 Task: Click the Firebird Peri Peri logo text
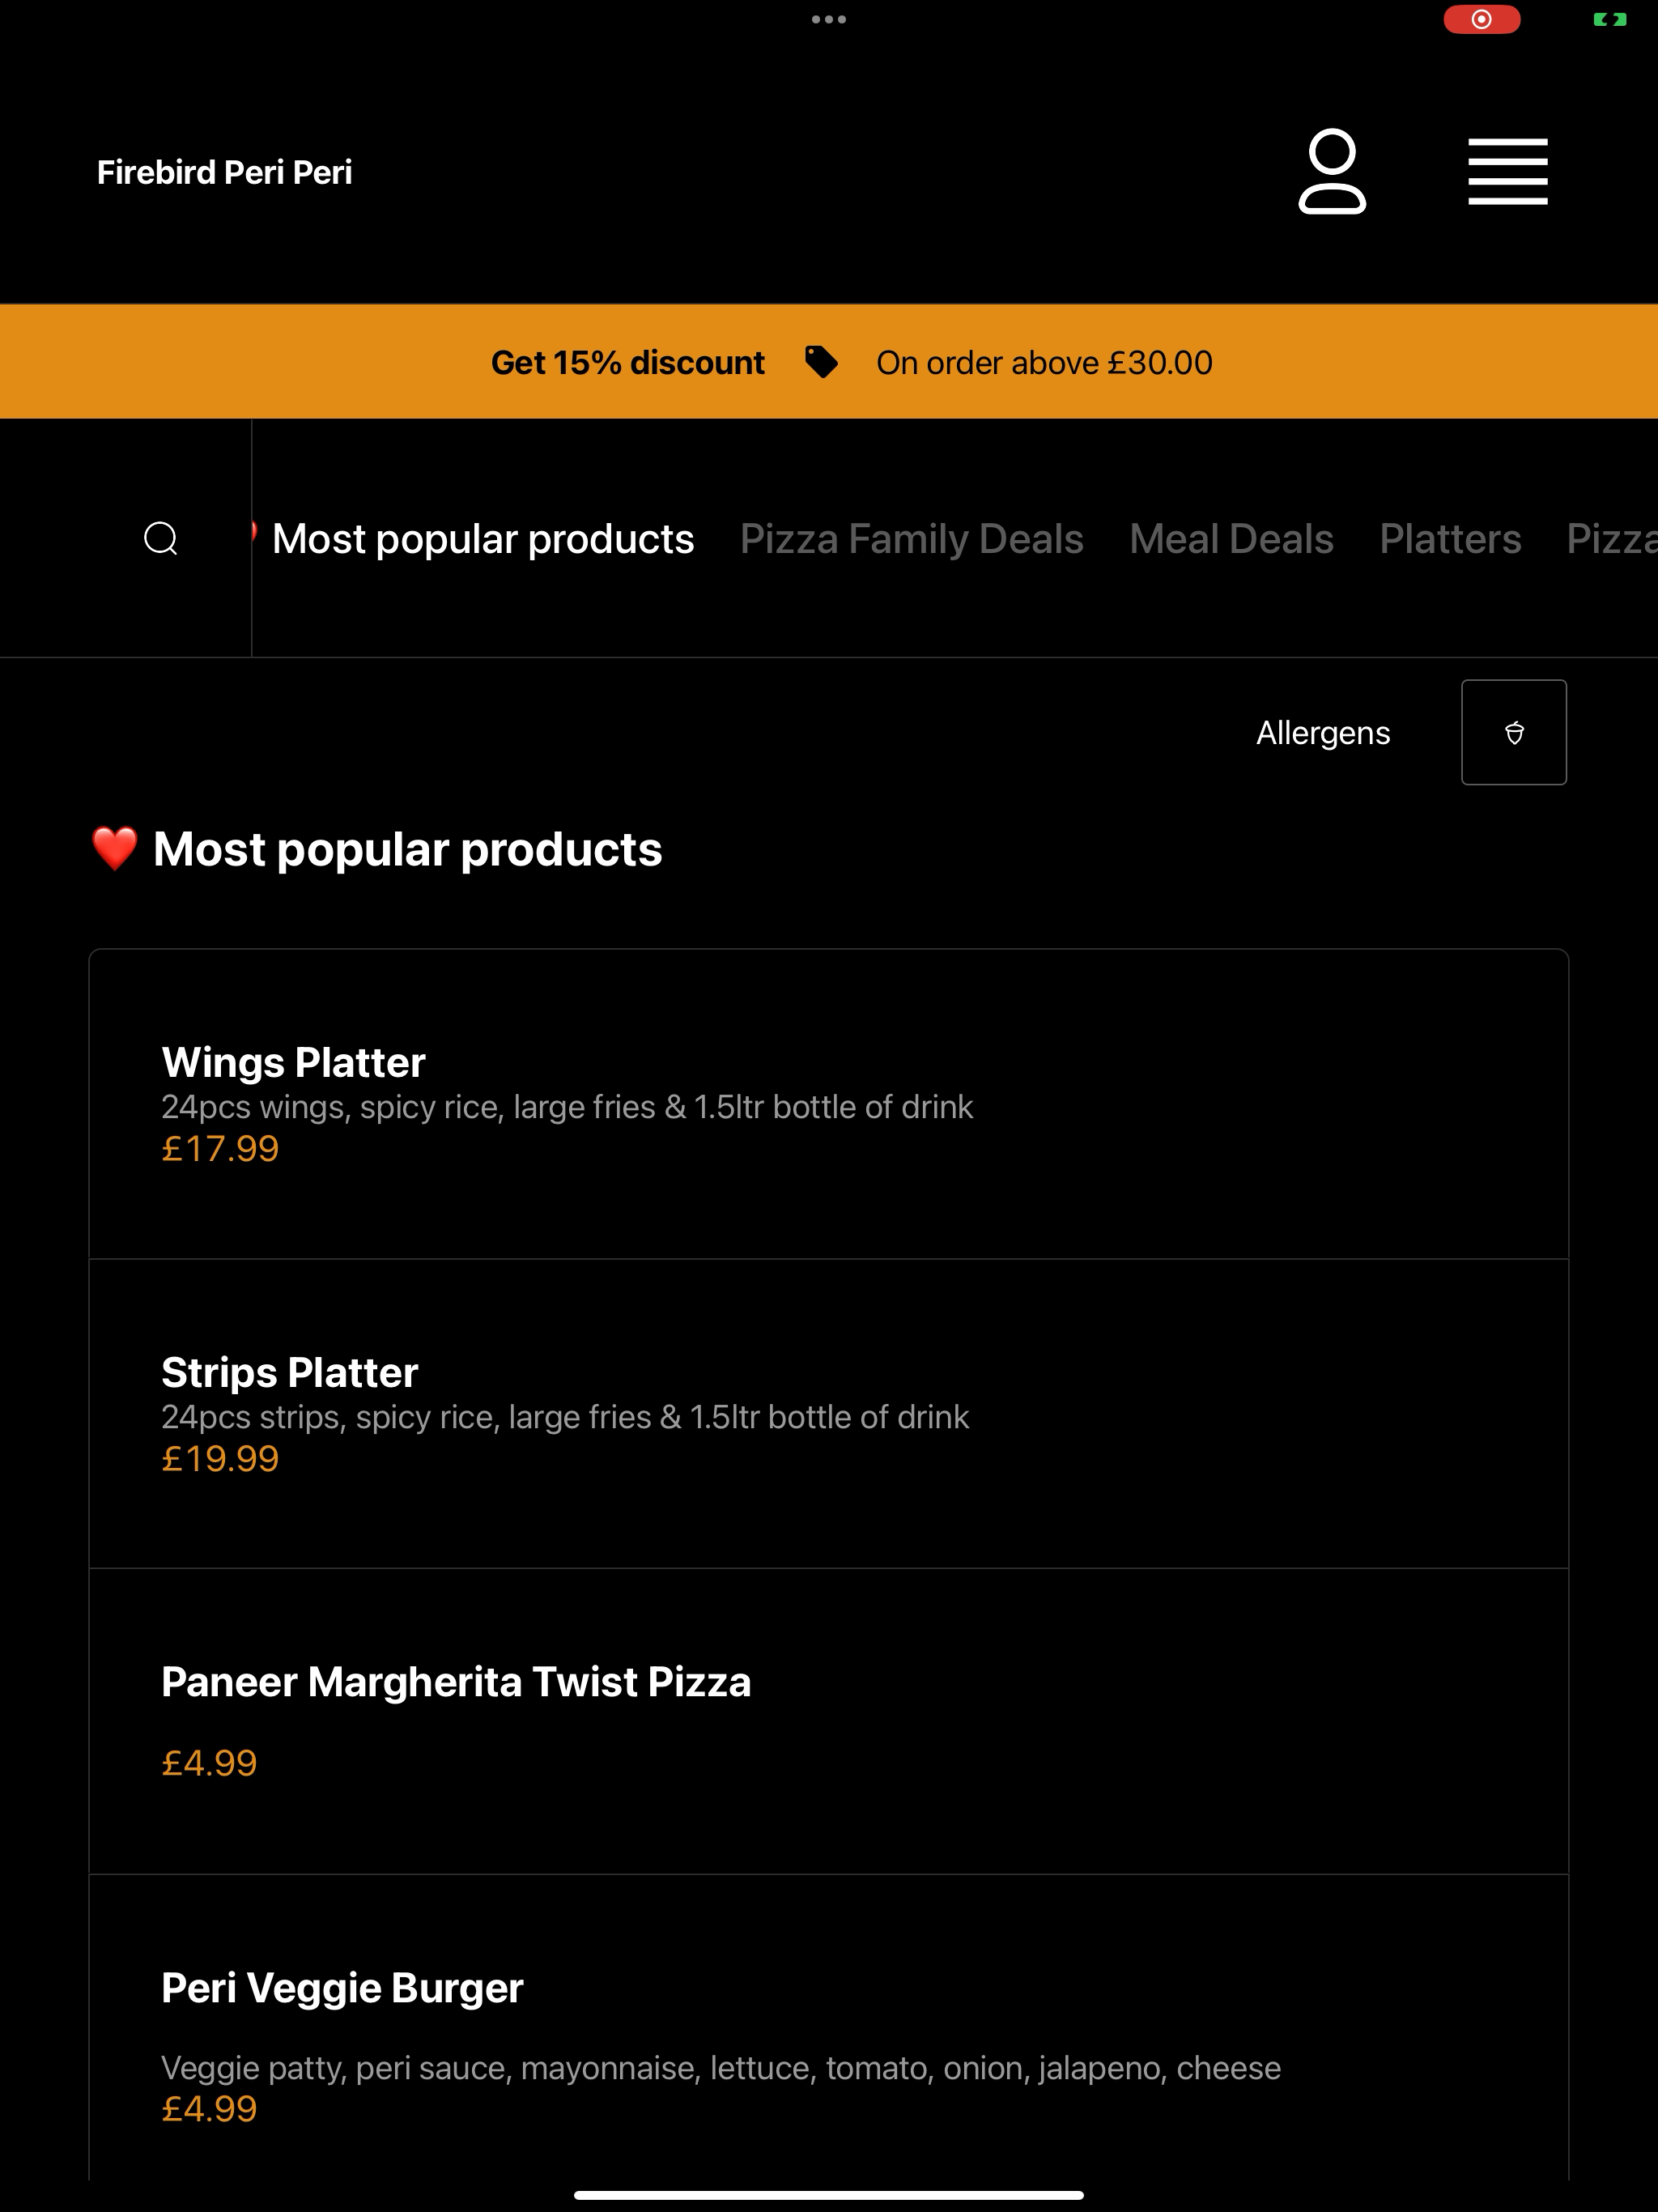pyautogui.click(x=224, y=172)
